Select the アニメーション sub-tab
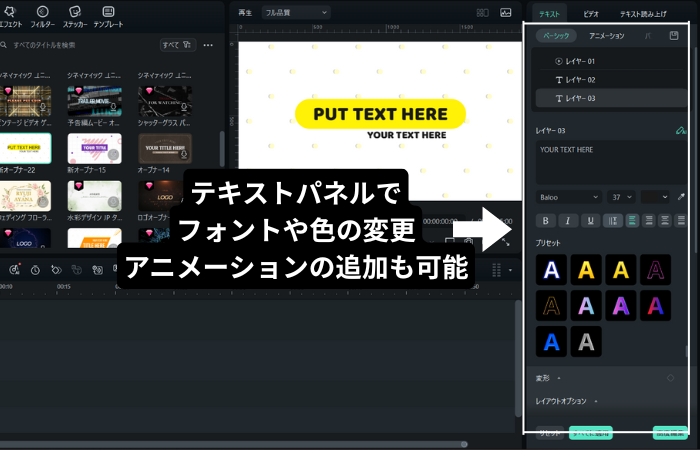 [607, 36]
